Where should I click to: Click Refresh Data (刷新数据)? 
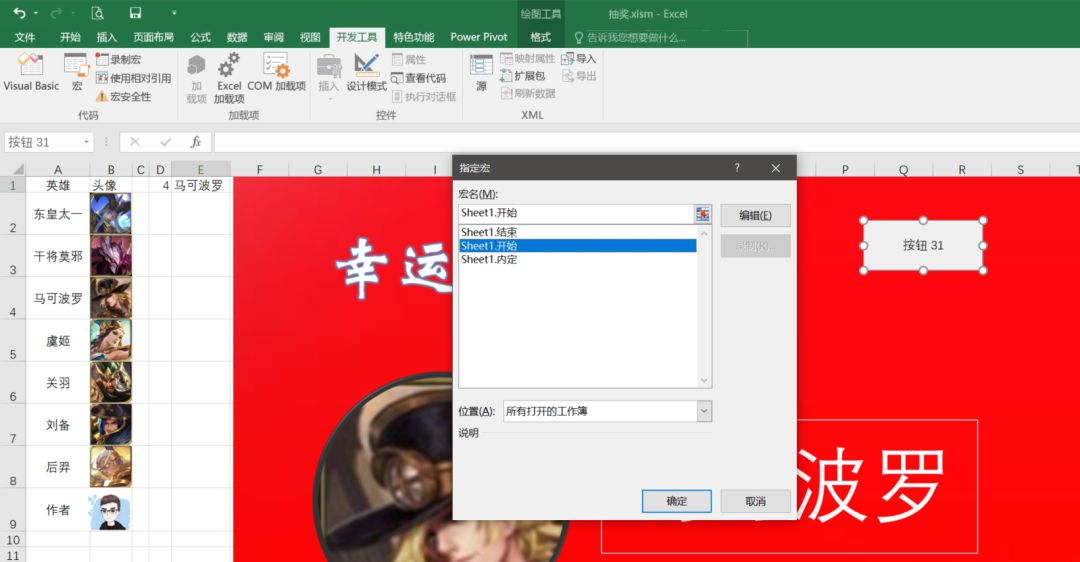528,93
